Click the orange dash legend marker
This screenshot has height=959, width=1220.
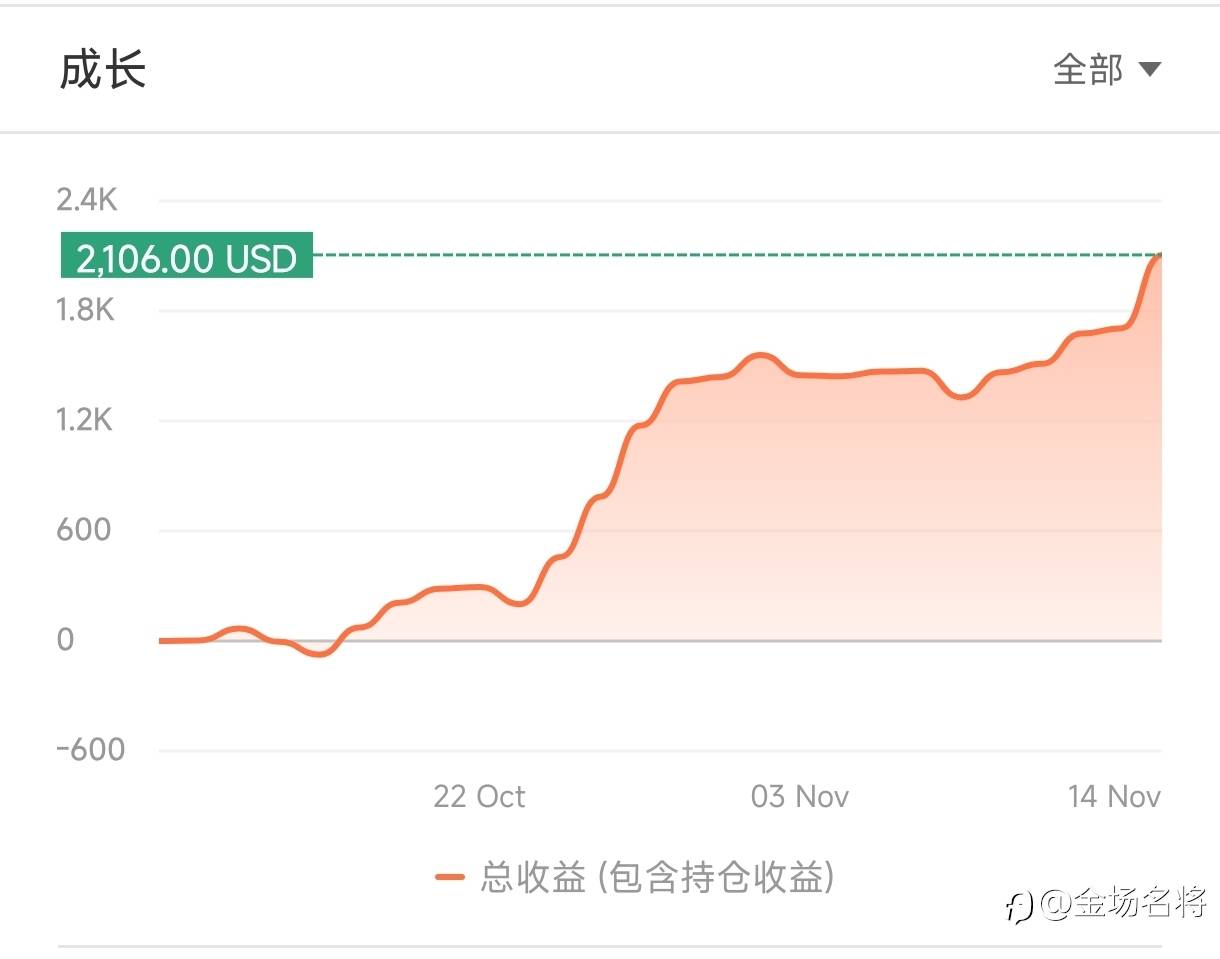click(x=450, y=878)
